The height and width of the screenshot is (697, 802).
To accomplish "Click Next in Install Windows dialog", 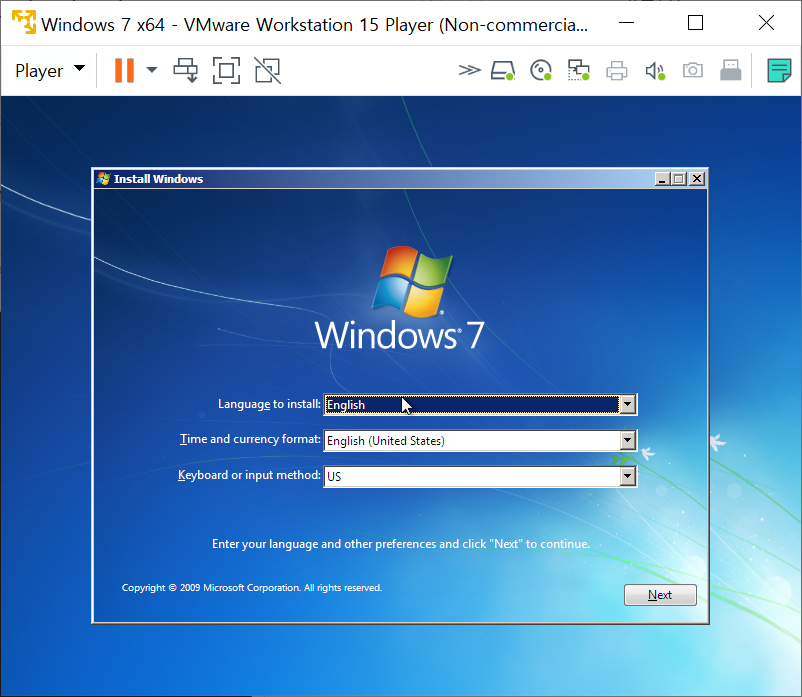I will point(660,595).
